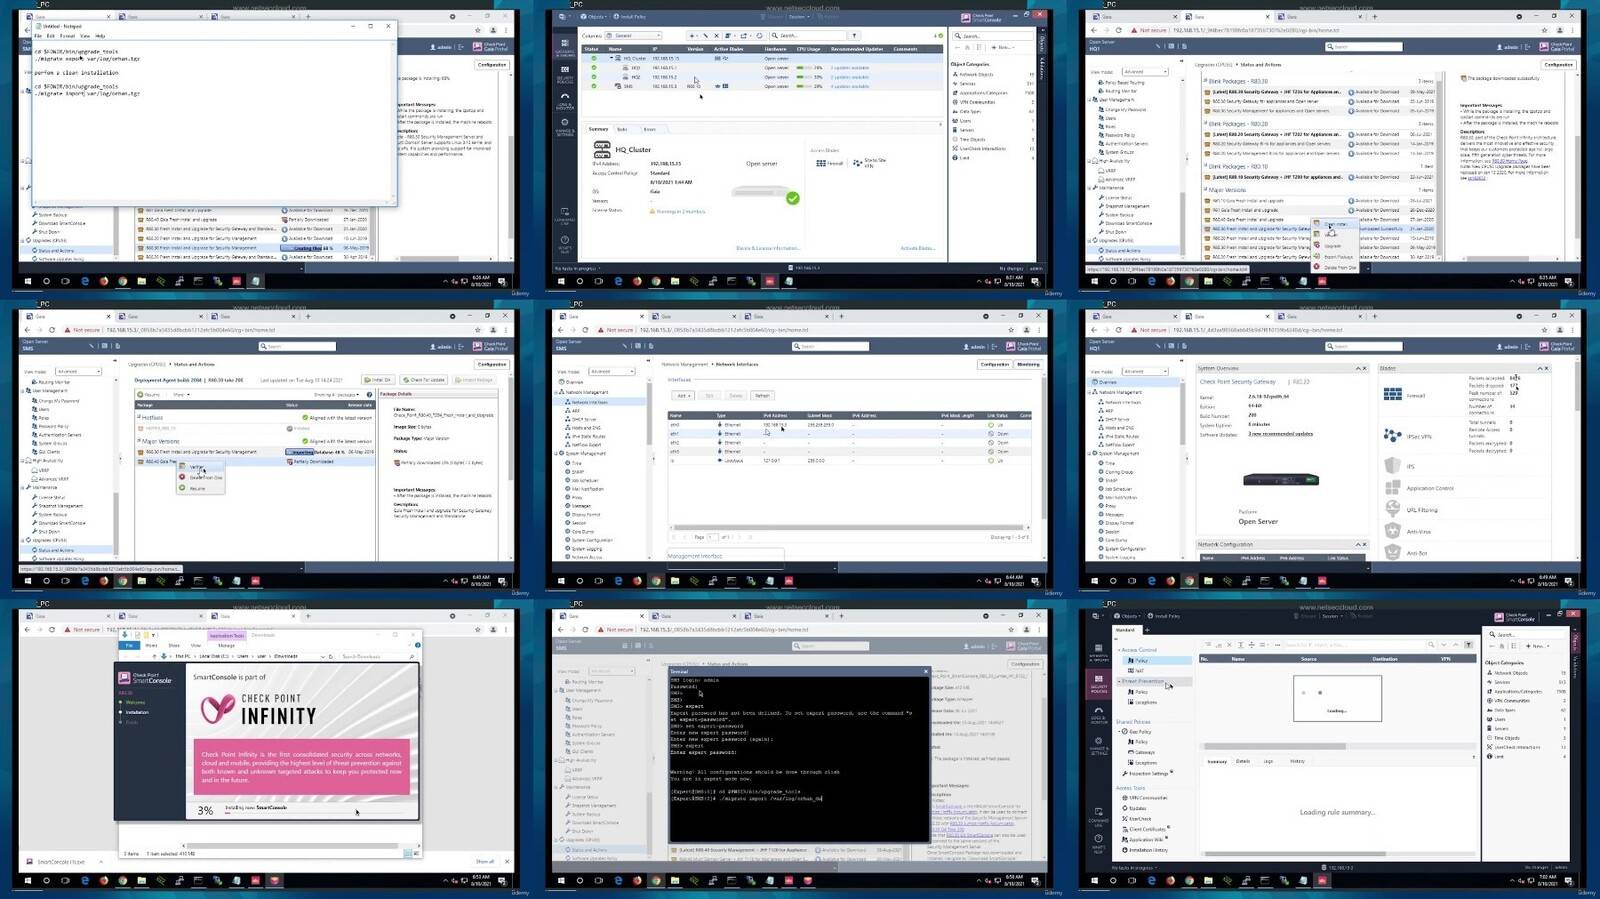
Task: Open the Notepad File menu
Action: 38,36
